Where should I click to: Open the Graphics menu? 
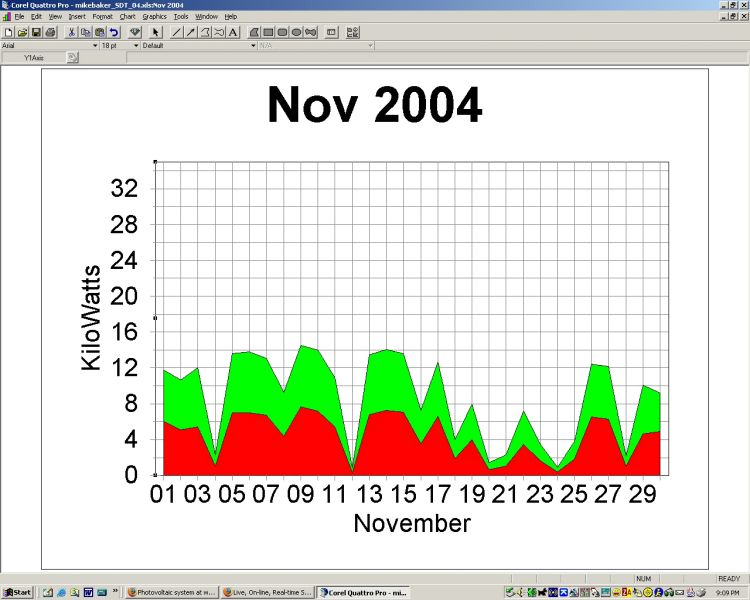click(x=154, y=17)
